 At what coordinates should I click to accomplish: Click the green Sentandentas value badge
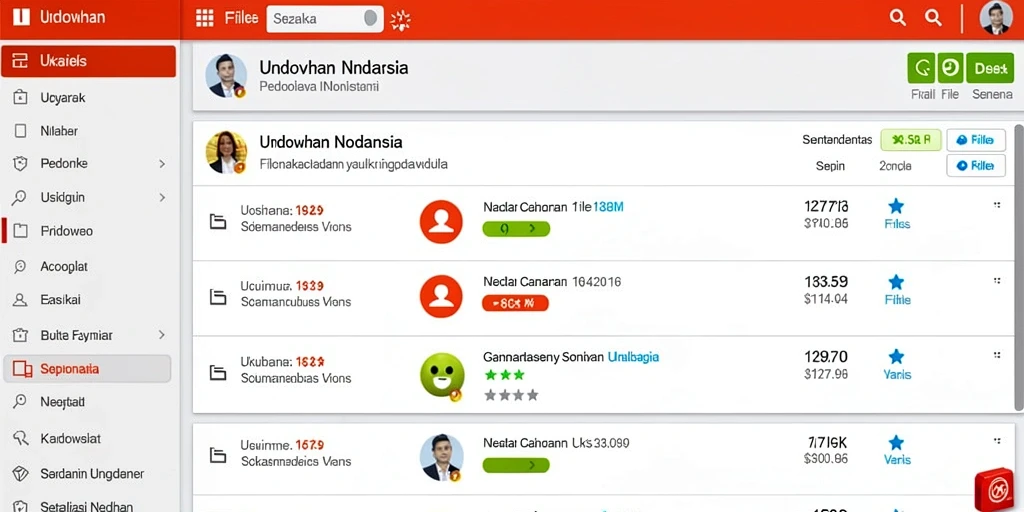(910, 139)
